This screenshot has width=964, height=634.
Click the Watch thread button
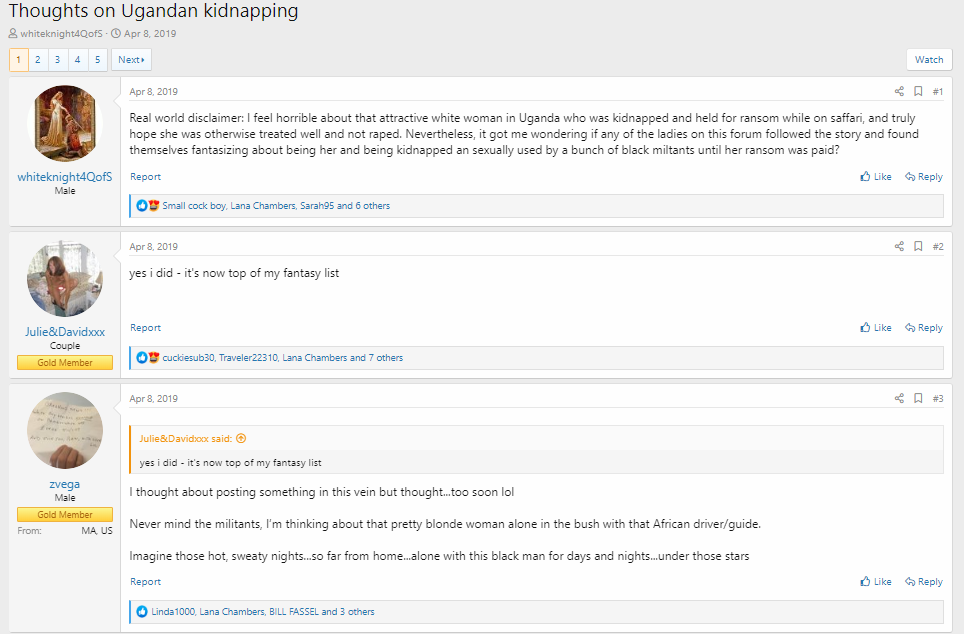pyautogui.click(x=928, y=60)
